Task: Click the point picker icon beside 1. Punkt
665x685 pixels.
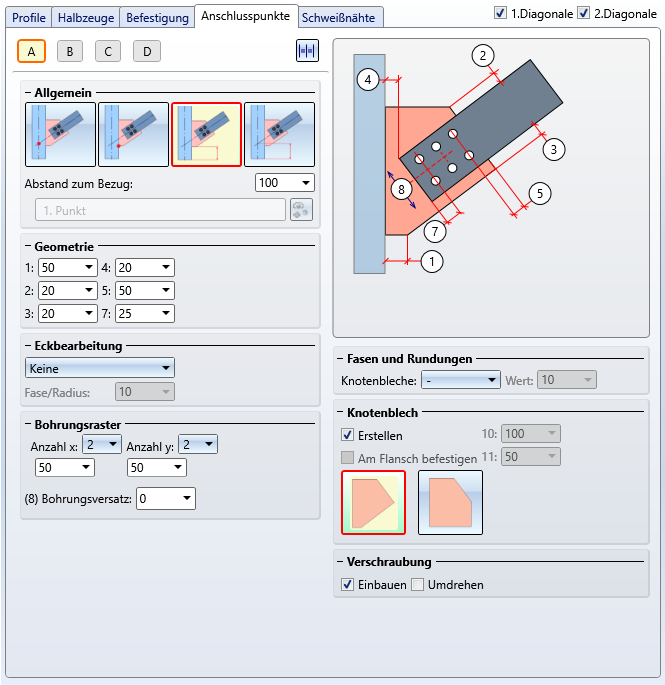Action: 301,210
